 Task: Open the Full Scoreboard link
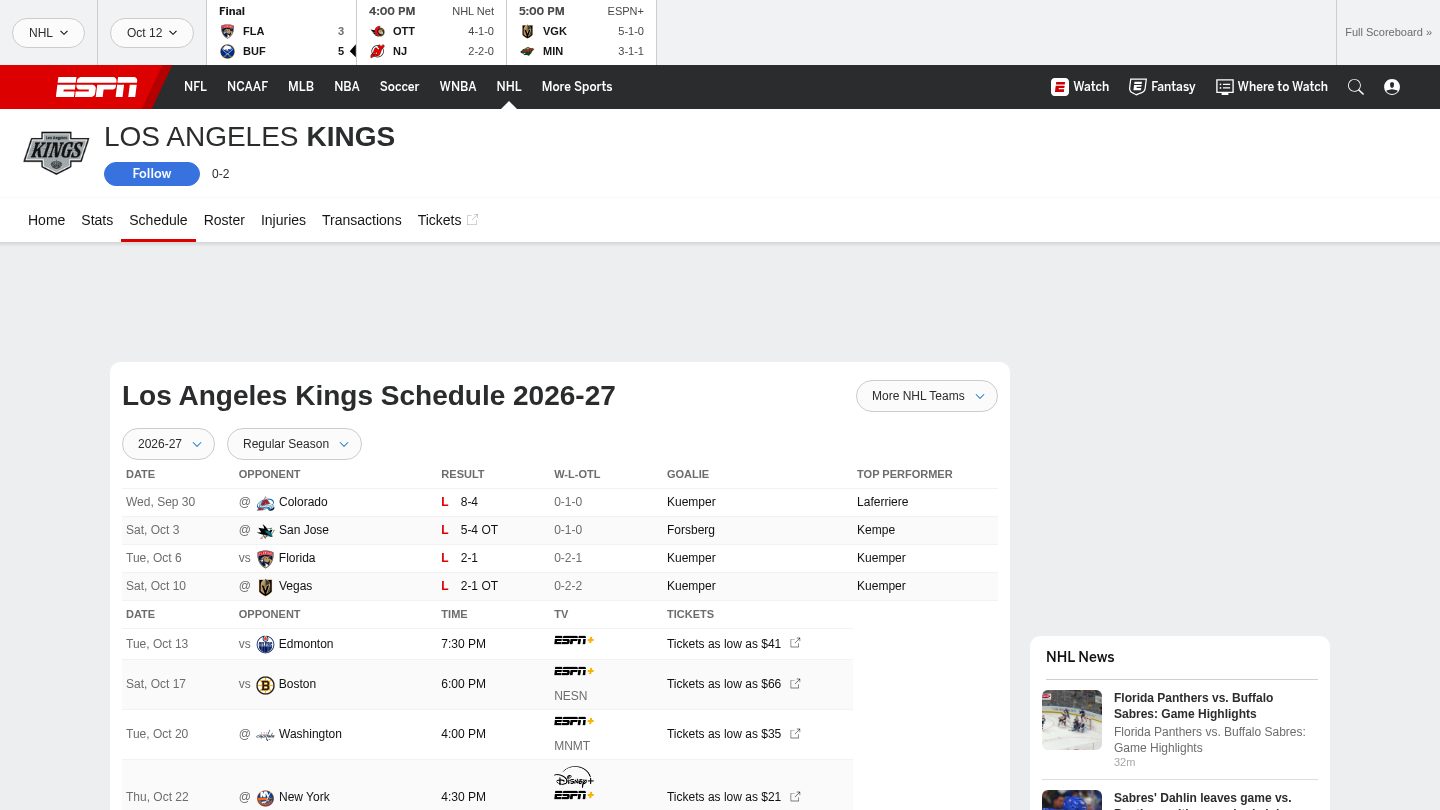pos(1388,32)
